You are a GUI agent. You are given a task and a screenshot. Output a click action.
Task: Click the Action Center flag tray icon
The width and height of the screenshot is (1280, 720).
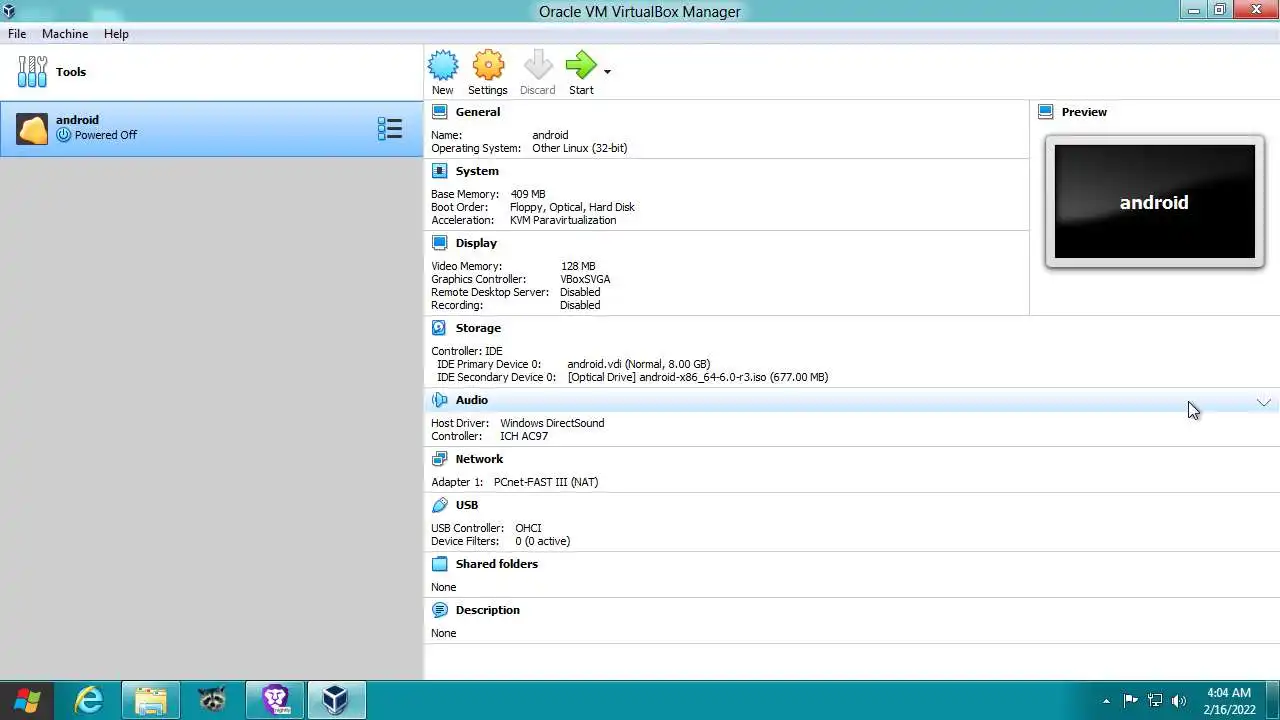pyautogui.click(x=1131, y=701)
